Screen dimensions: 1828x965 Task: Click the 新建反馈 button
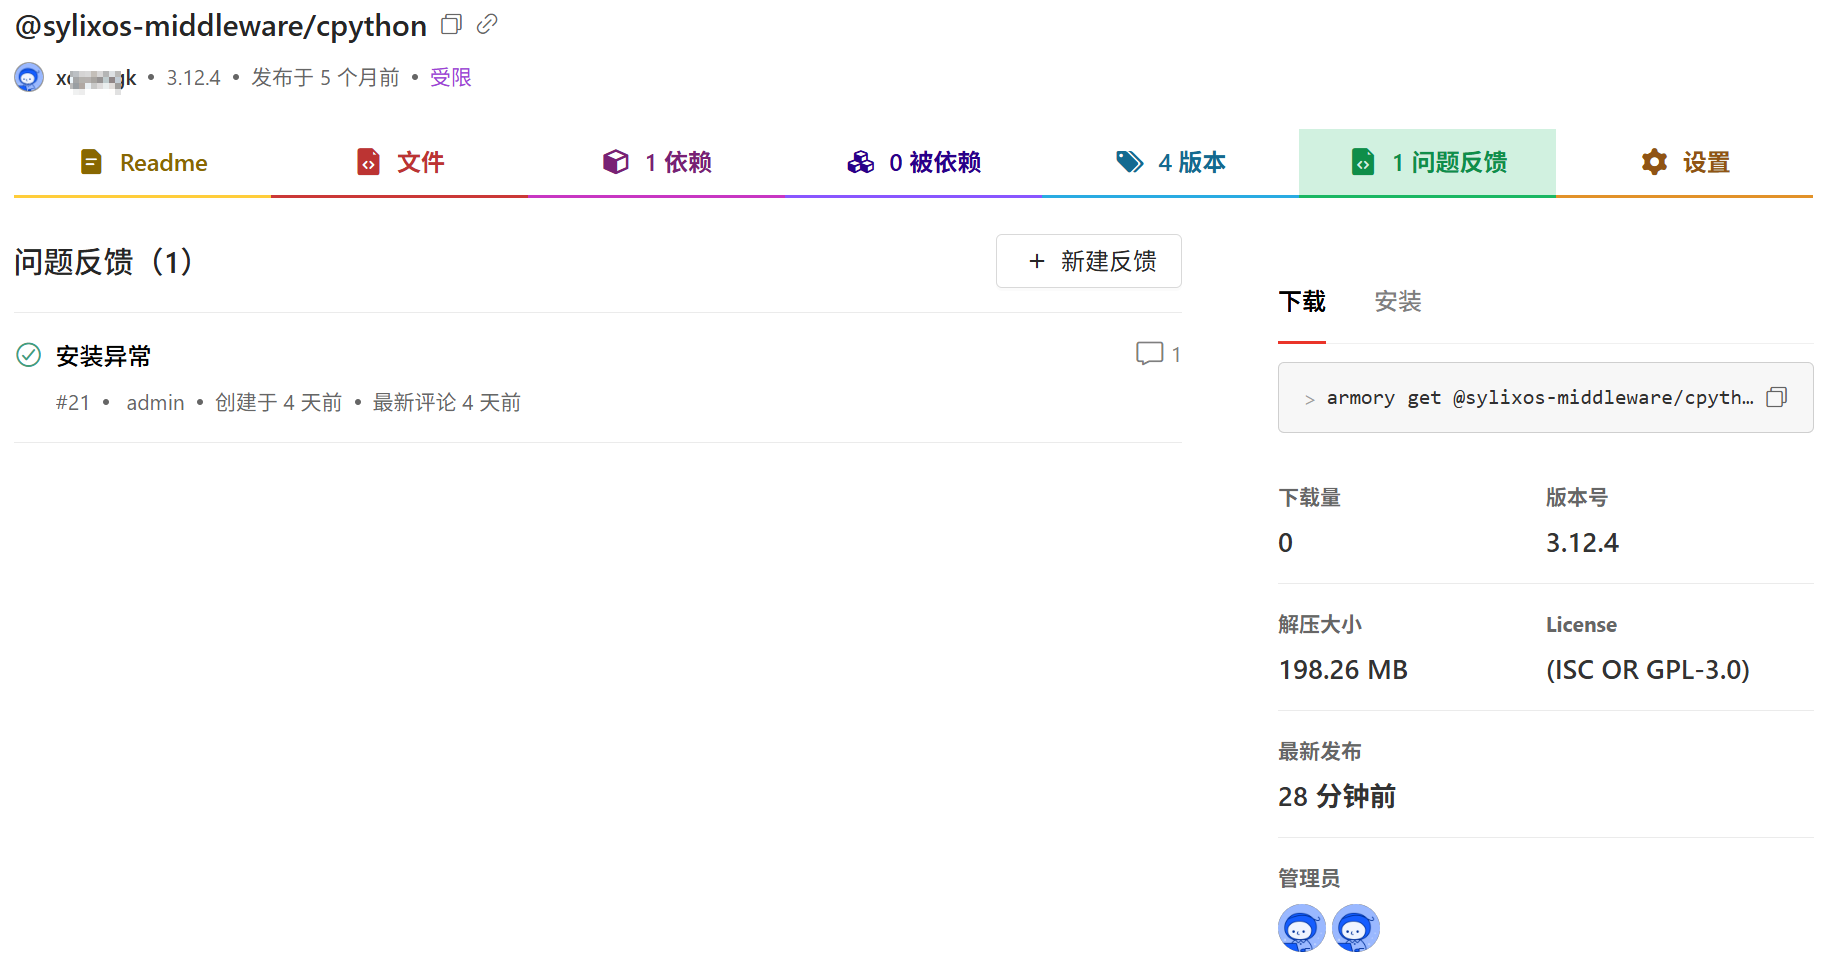[x=1088, y=261]
